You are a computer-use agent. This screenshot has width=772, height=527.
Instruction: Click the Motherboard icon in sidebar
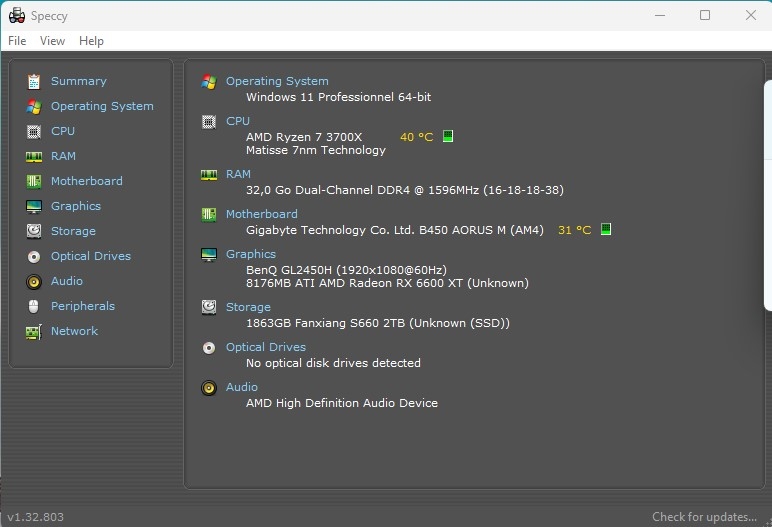coord(33,181)
